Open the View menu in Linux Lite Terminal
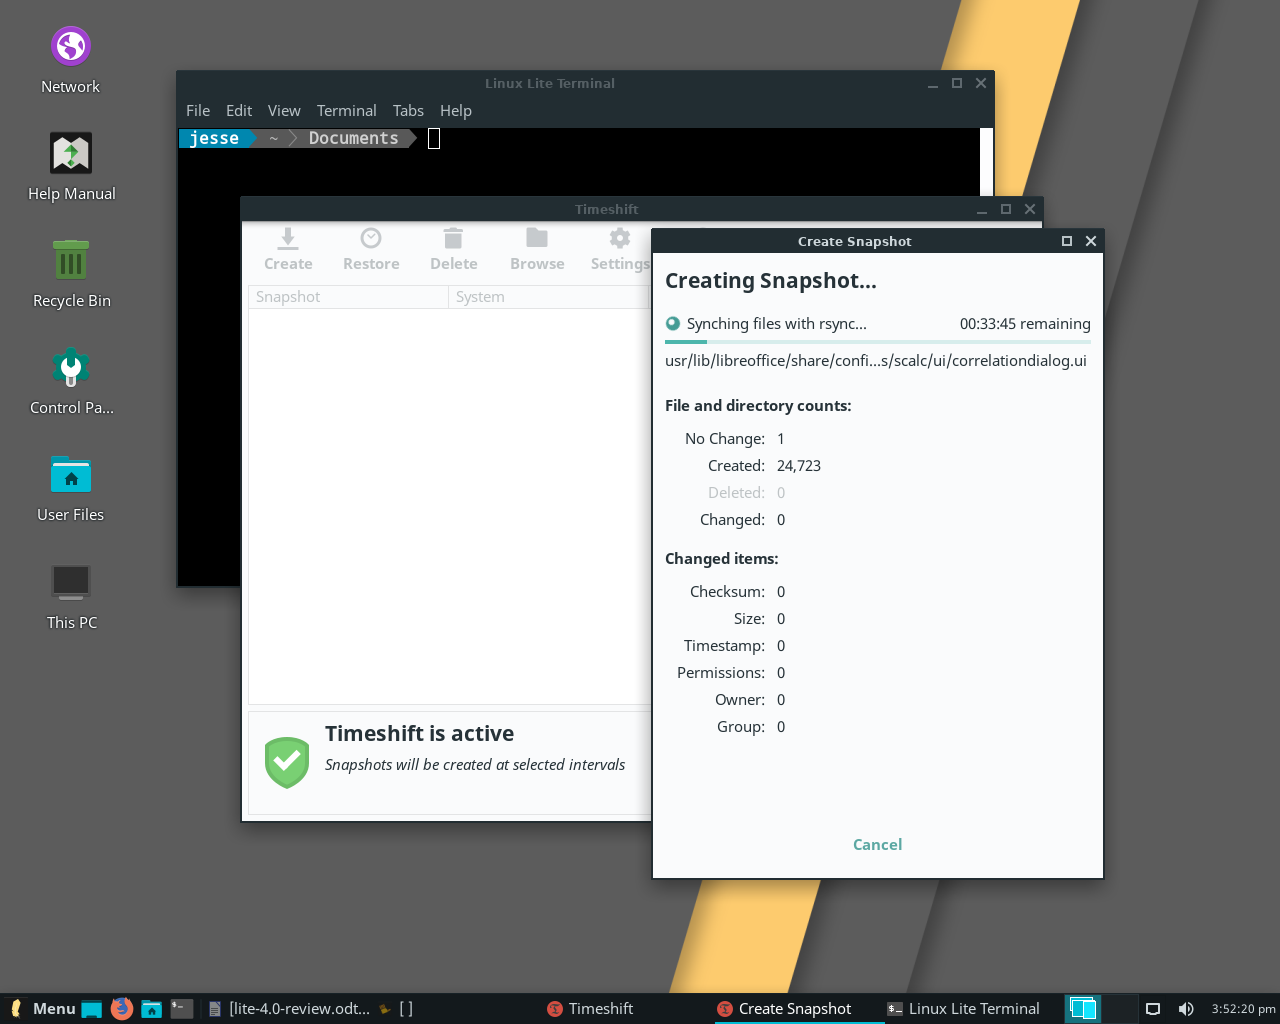This screenshot has height=1024, width=1280. (284, 111)
